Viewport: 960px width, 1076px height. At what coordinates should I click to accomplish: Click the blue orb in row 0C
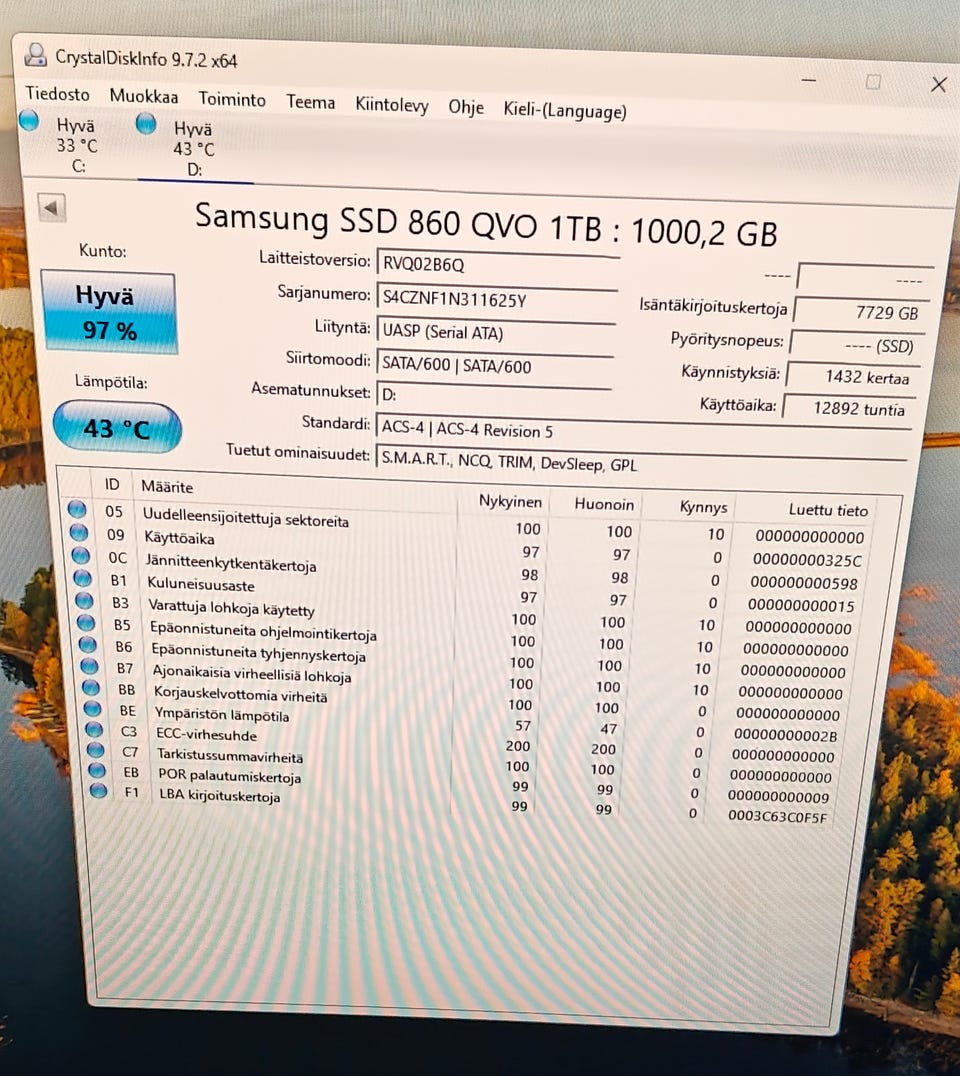click(x=80, y=555)
